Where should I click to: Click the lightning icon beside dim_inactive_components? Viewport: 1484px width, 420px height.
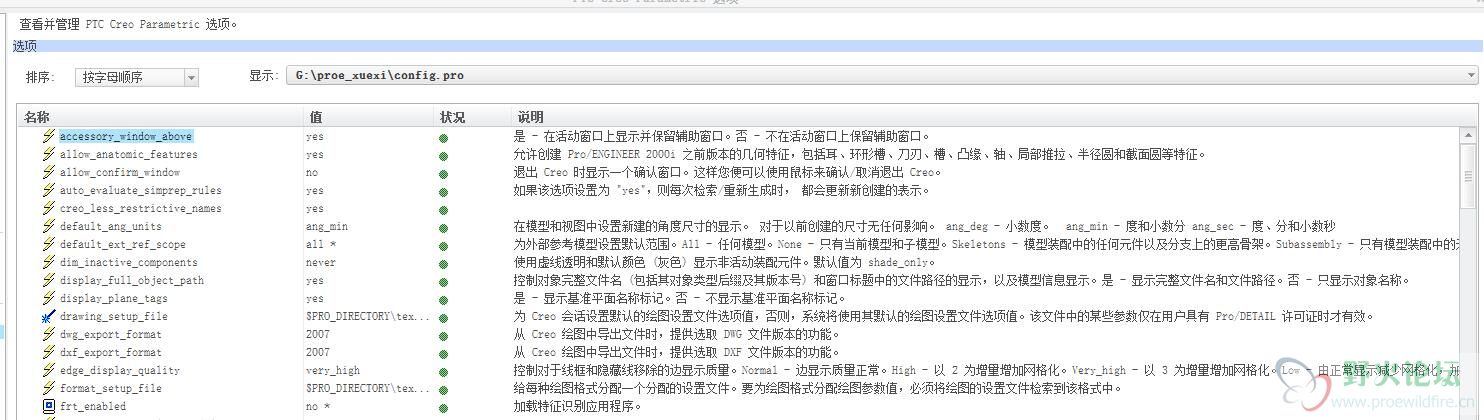(48, 262)
